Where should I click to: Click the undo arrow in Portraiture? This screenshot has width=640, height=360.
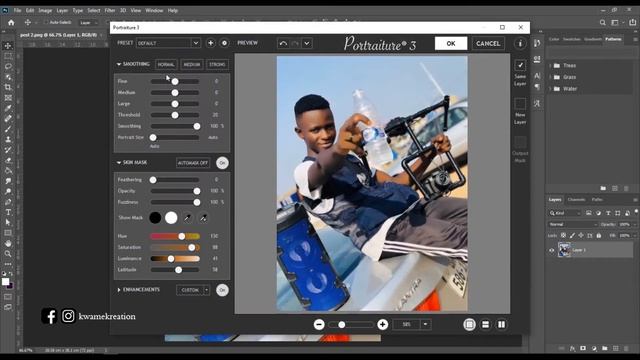pos(283,43)
